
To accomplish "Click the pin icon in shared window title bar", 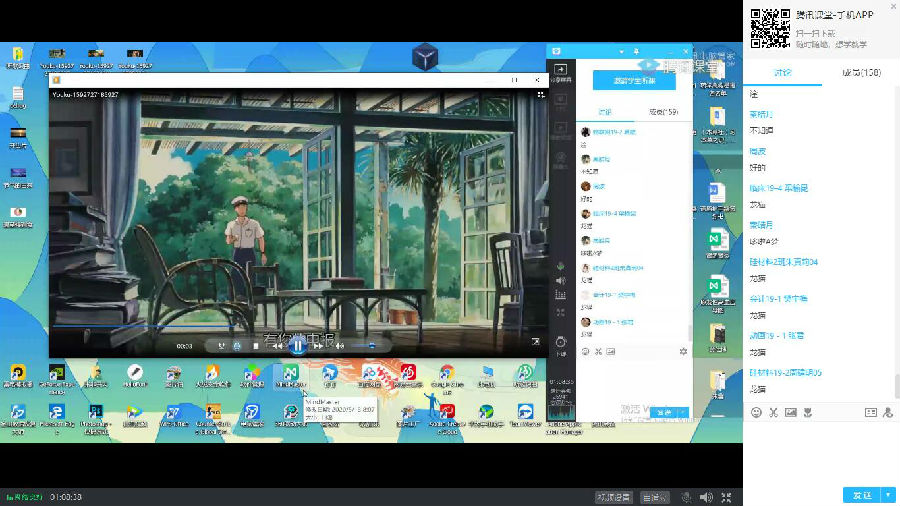I will point(636,52).
